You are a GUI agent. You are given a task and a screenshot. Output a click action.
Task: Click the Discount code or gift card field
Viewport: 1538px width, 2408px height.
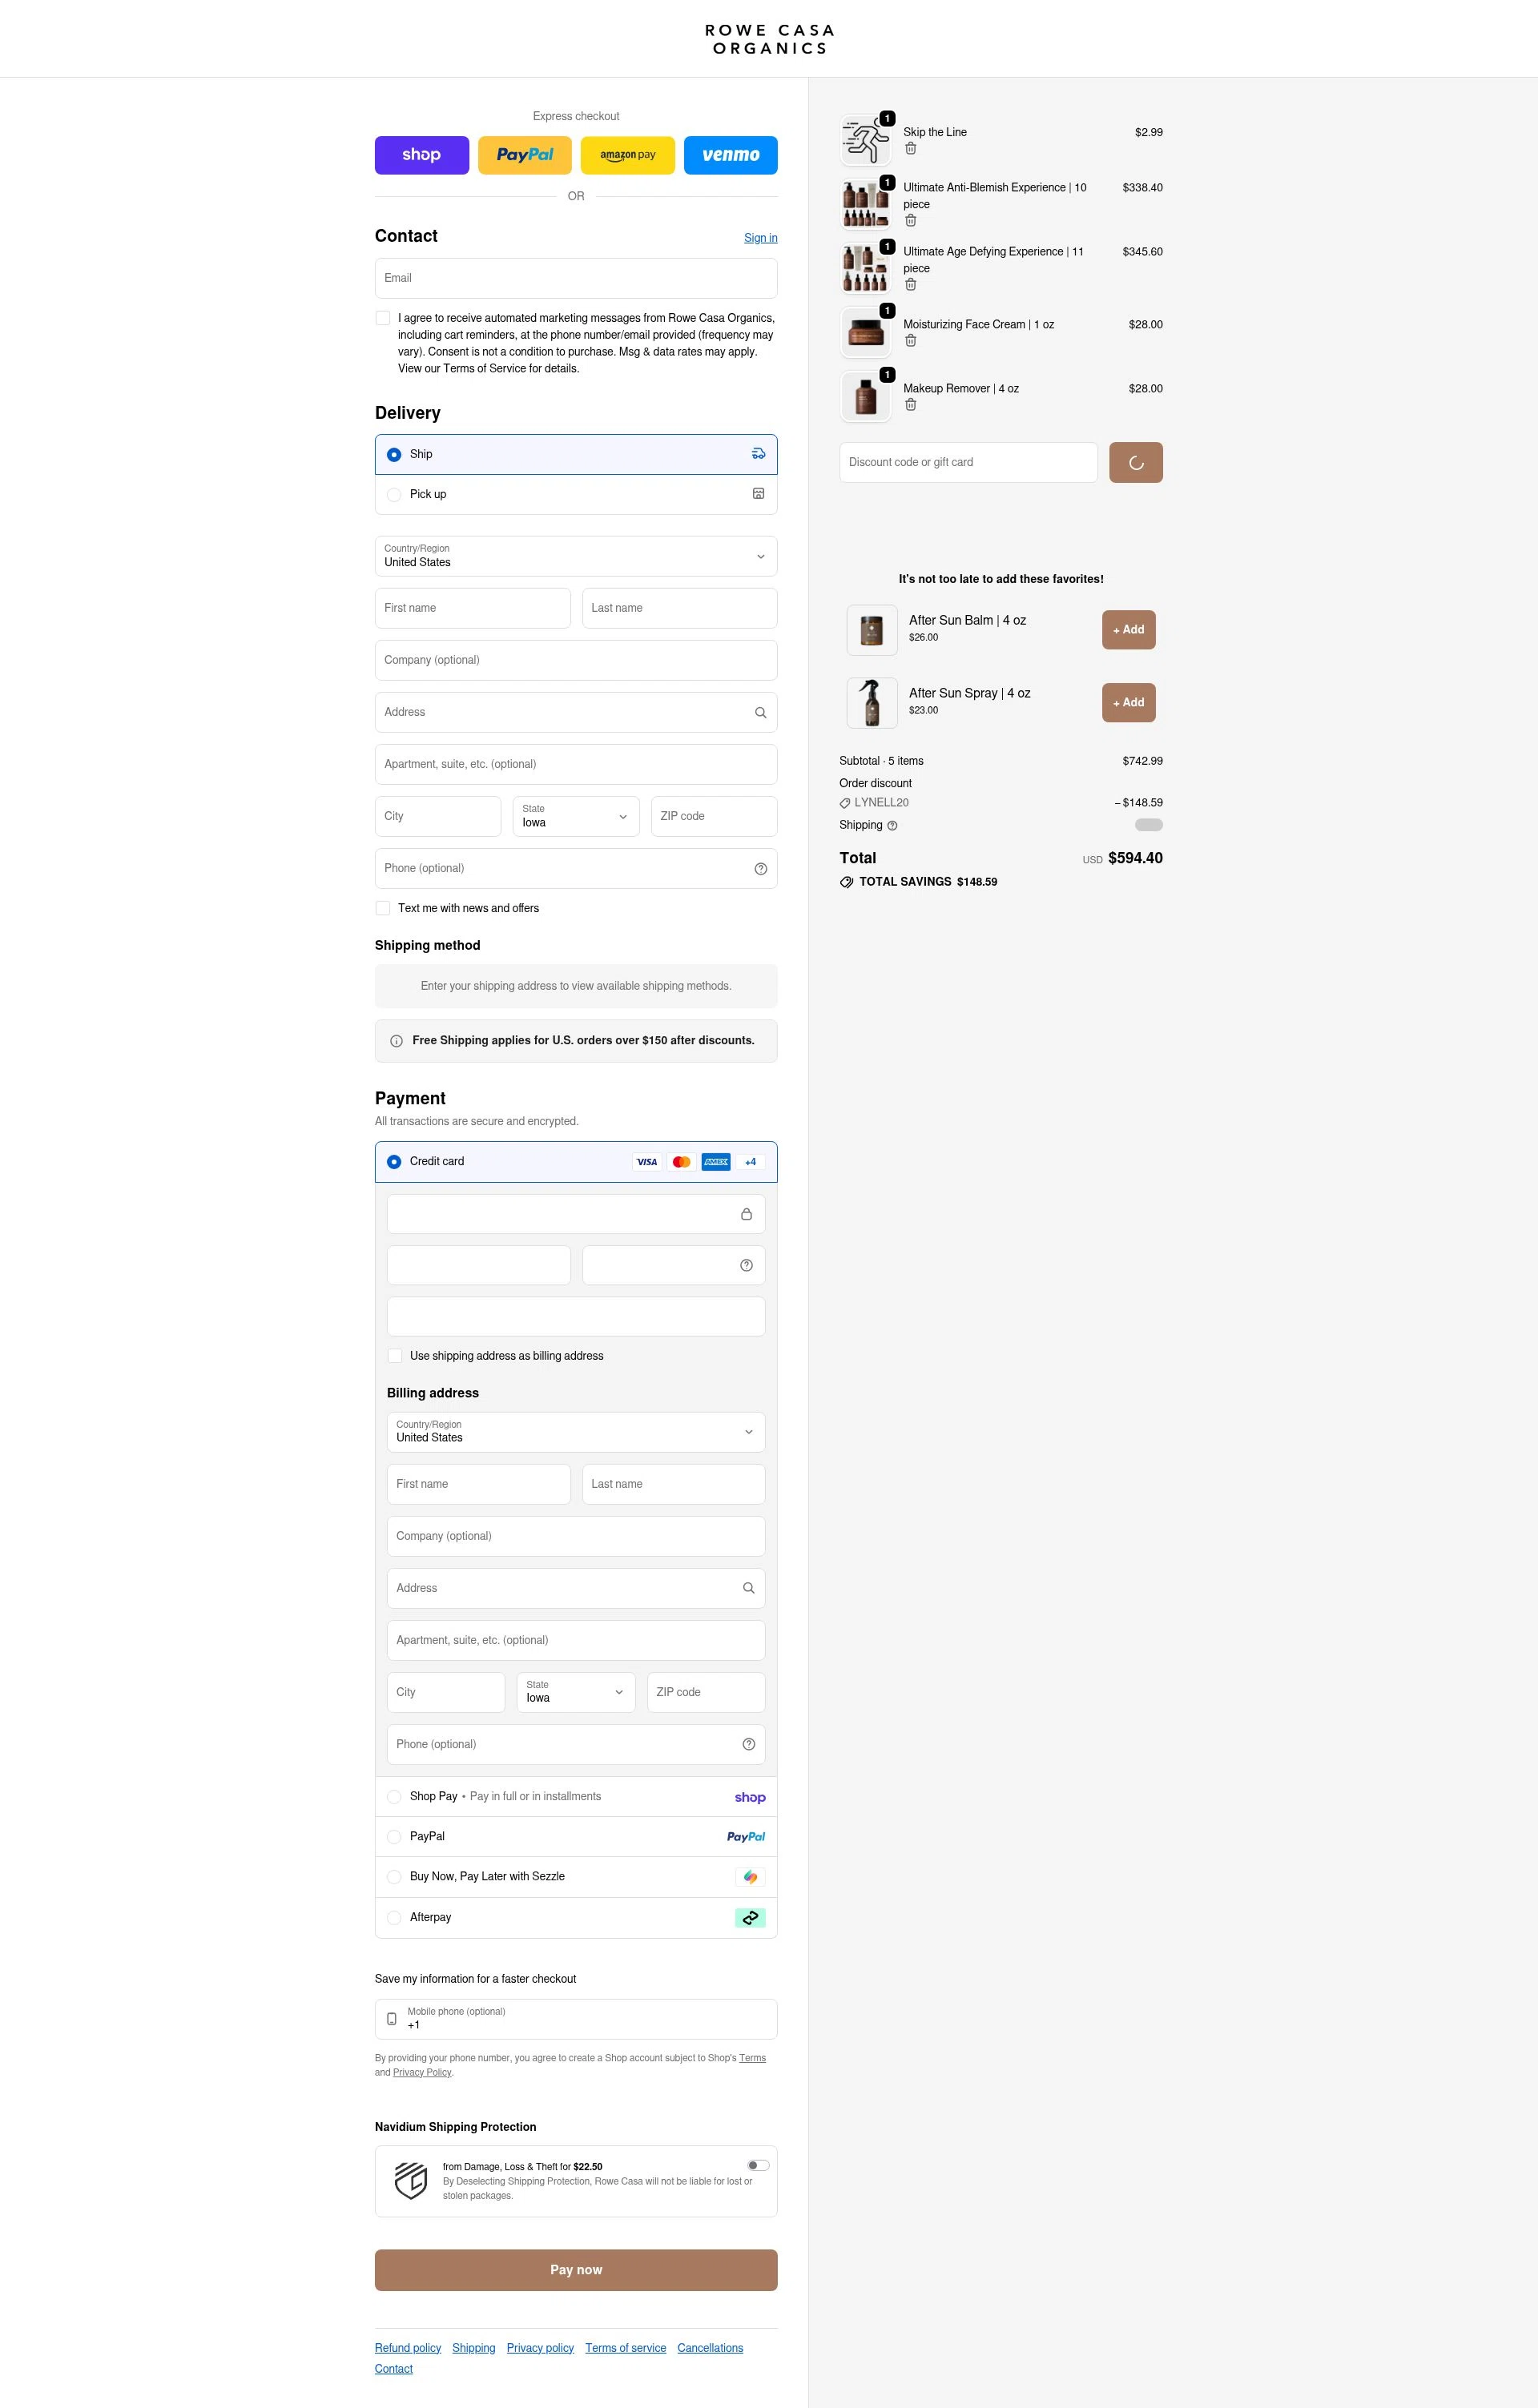[967, 463]
